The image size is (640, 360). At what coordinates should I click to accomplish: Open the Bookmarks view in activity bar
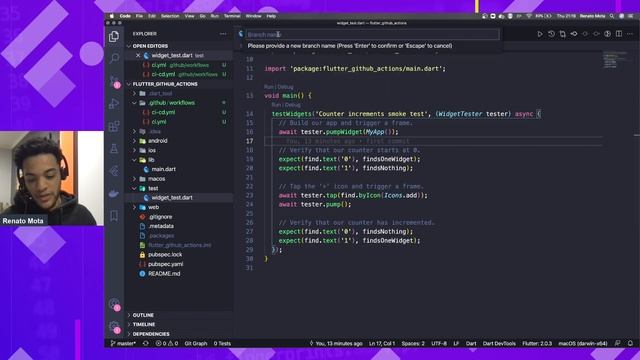pyautogui.click(x=114, y=216)
